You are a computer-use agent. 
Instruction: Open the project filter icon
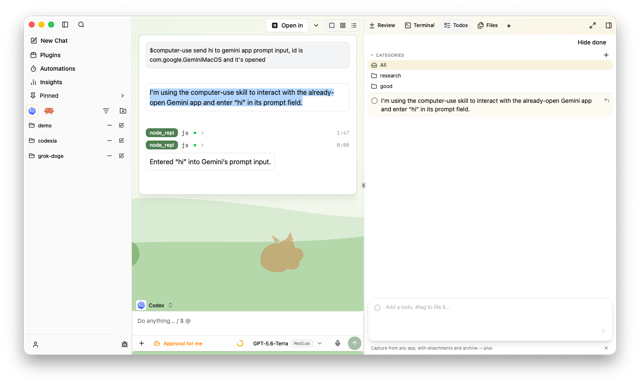[106, 111]
